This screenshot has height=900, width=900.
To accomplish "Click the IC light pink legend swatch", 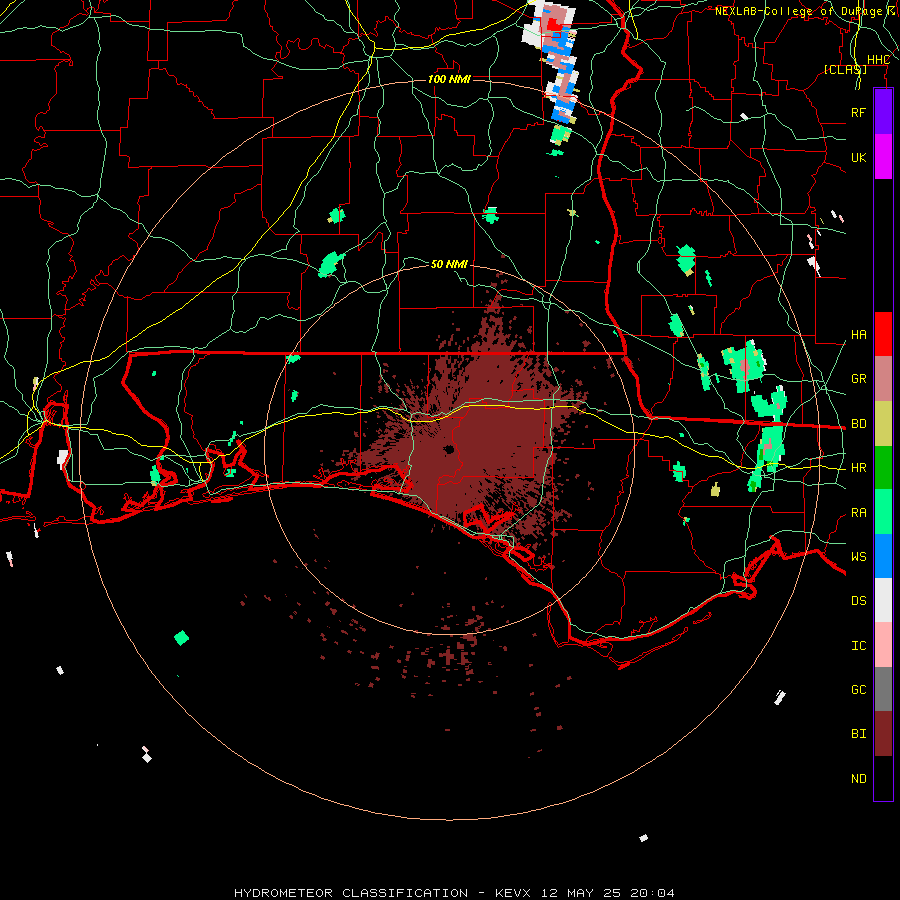I will pyautogui.click(x=883, y=645).
